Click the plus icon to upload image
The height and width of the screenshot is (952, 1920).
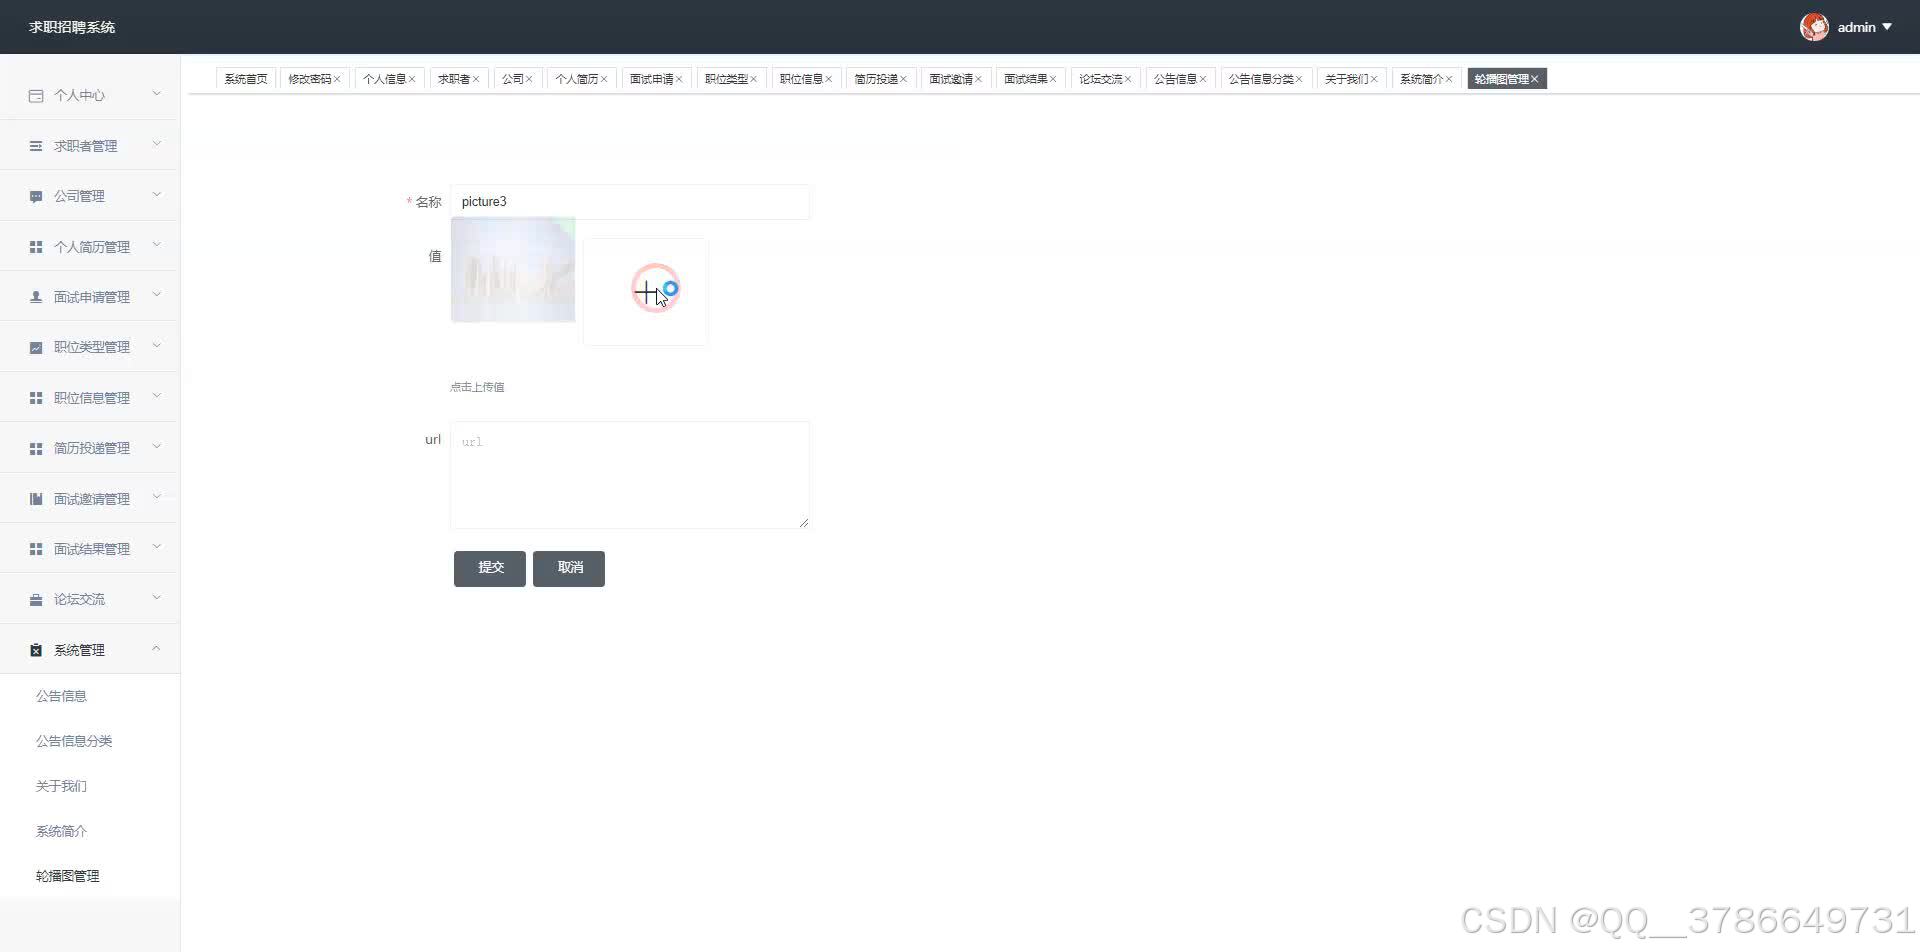click(x=646, y=292)
